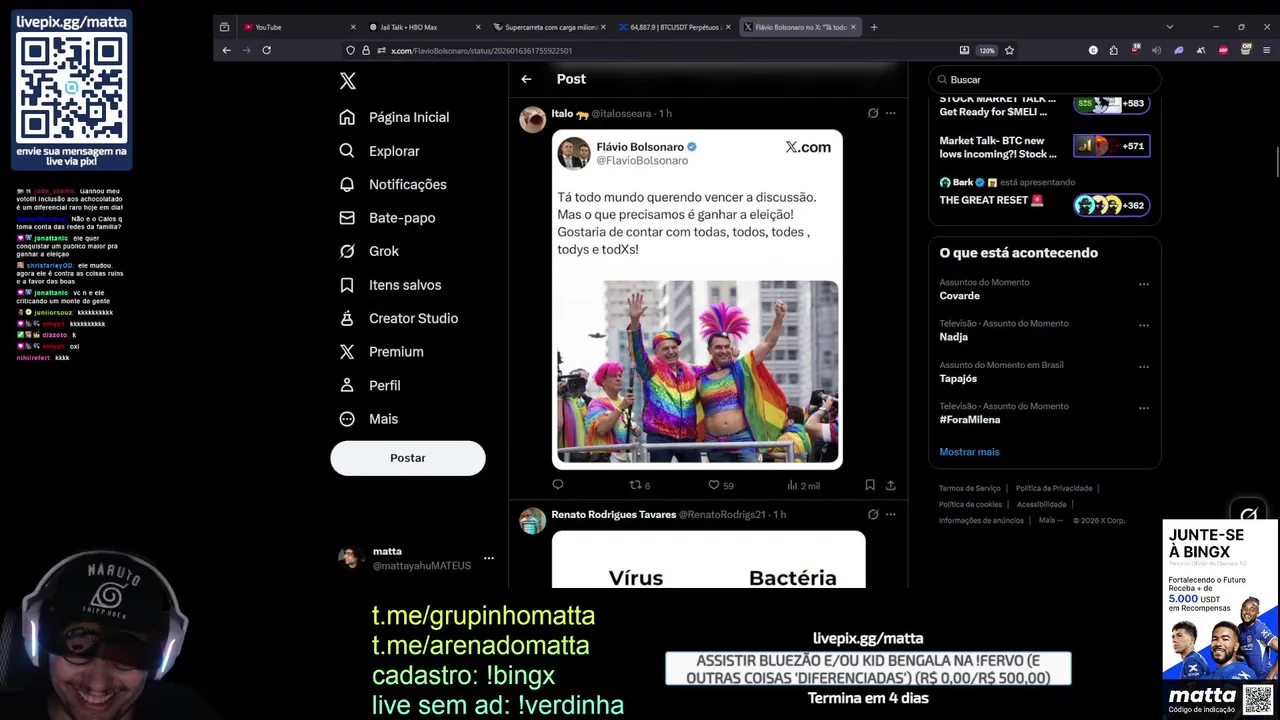1280x720 pixels.
Task: Open options for #ForaMilena trend
Action: click(1143, 408)
